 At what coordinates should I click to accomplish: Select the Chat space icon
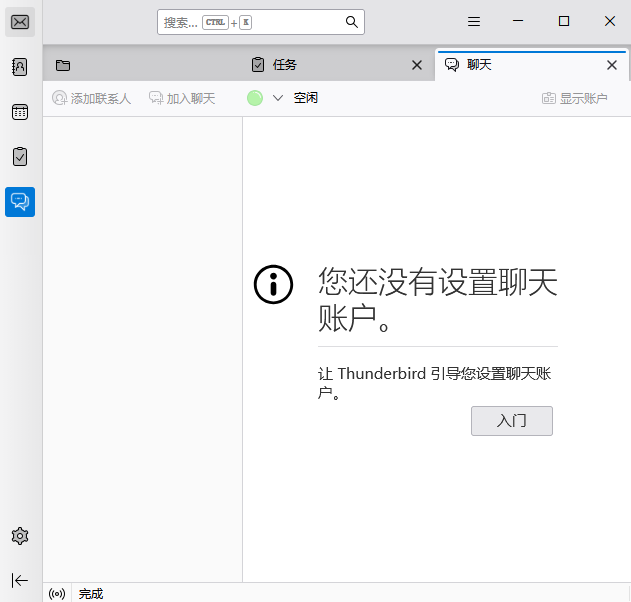pyautogui.click(x=20, y=202)
